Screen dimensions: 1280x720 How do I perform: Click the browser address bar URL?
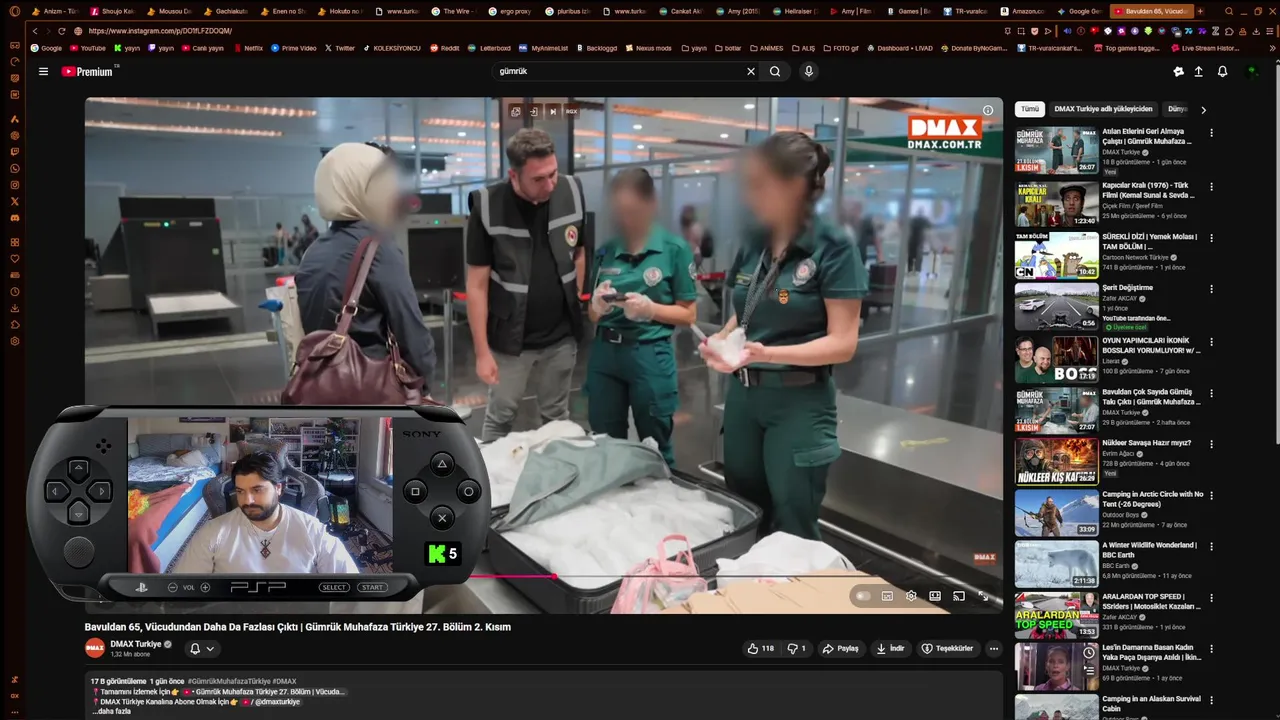(160, 31)
